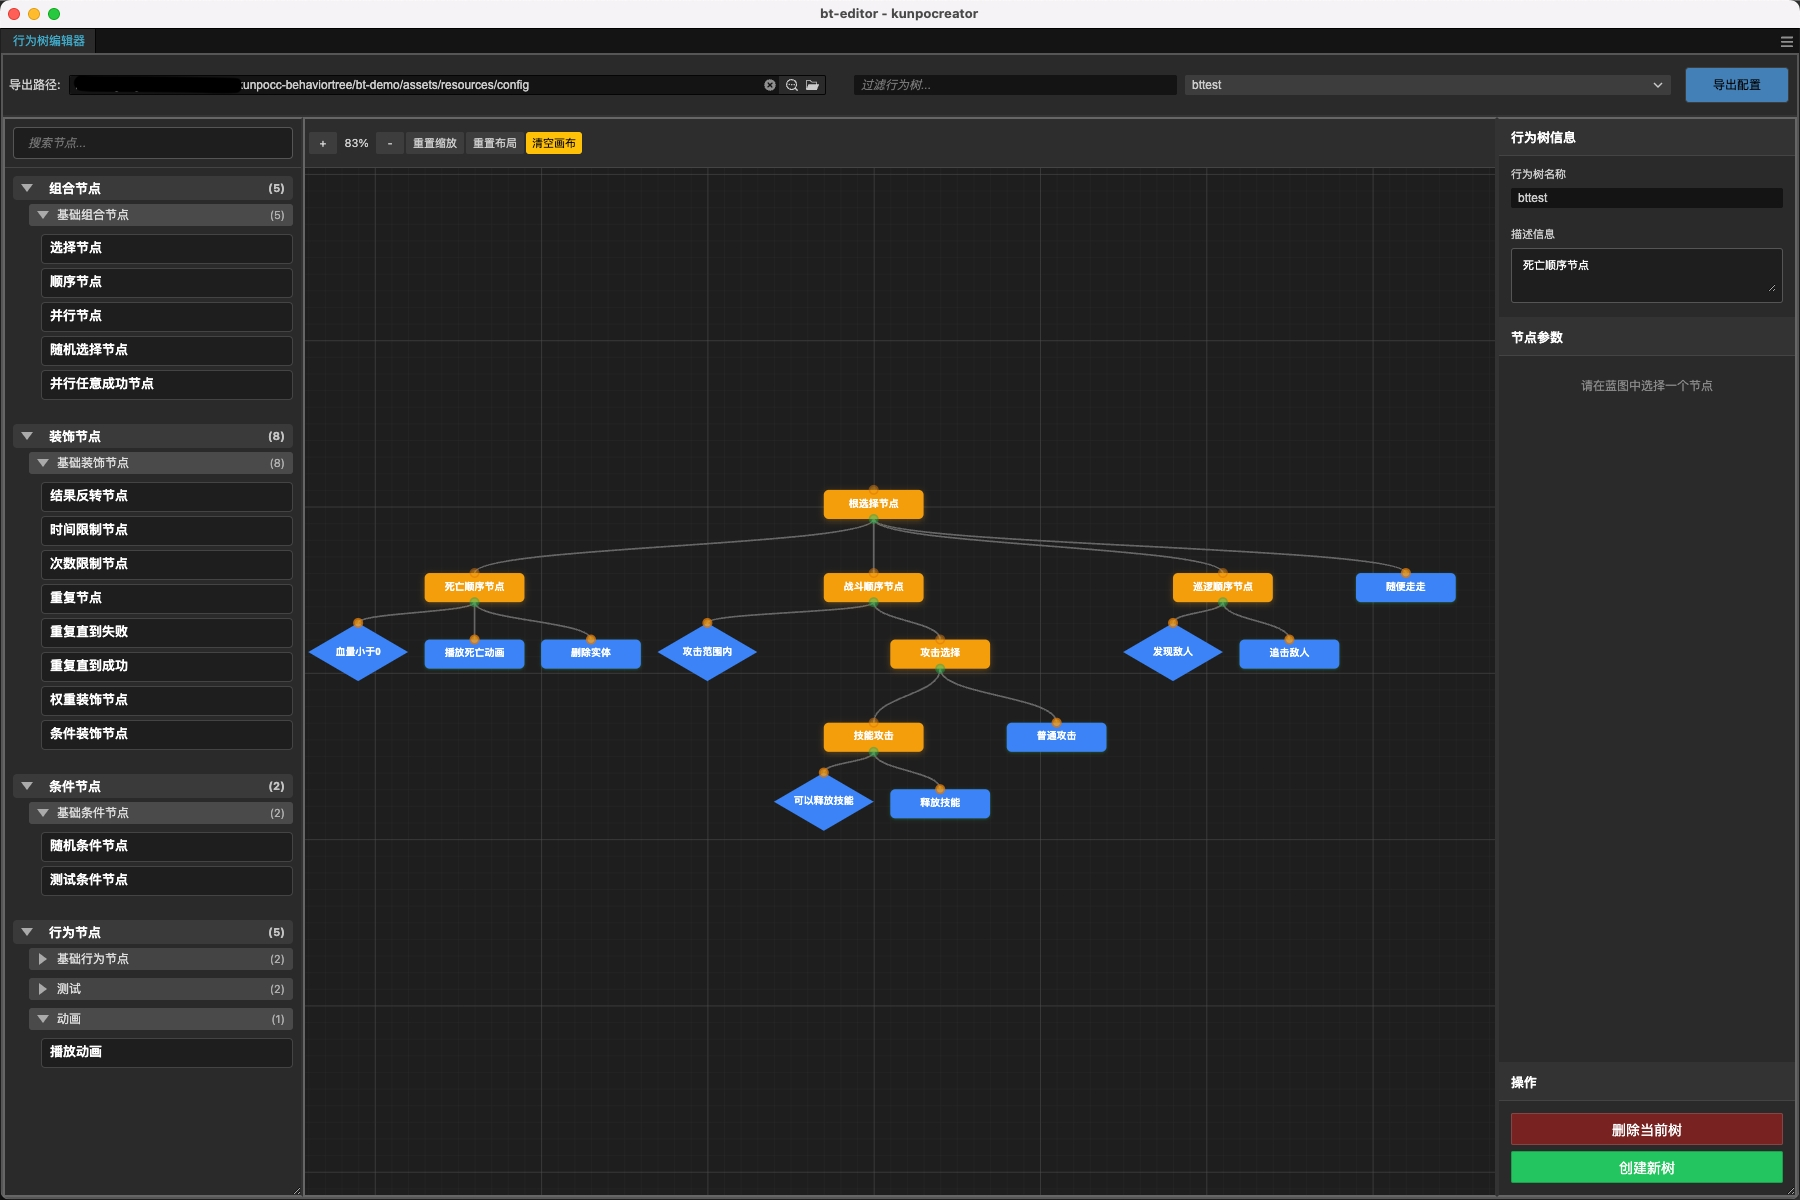Clear the export path field
The width and height of the screenshot is (1800, 1200).
[x=770, y=85]
